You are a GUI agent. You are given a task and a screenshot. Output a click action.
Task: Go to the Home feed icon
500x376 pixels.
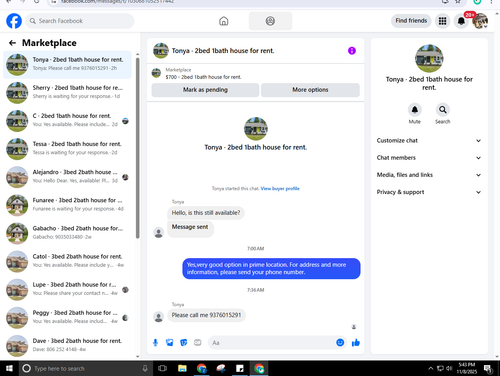224,21
